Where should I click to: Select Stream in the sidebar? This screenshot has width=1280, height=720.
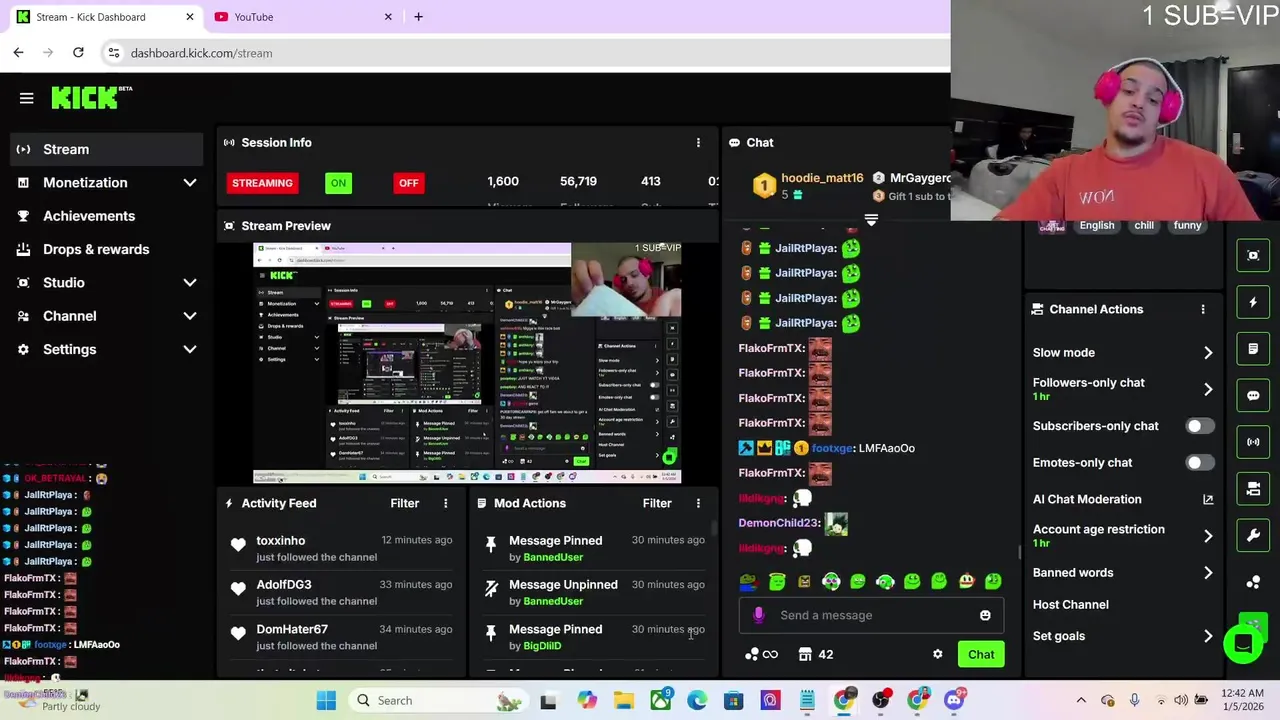coord(106,149)
